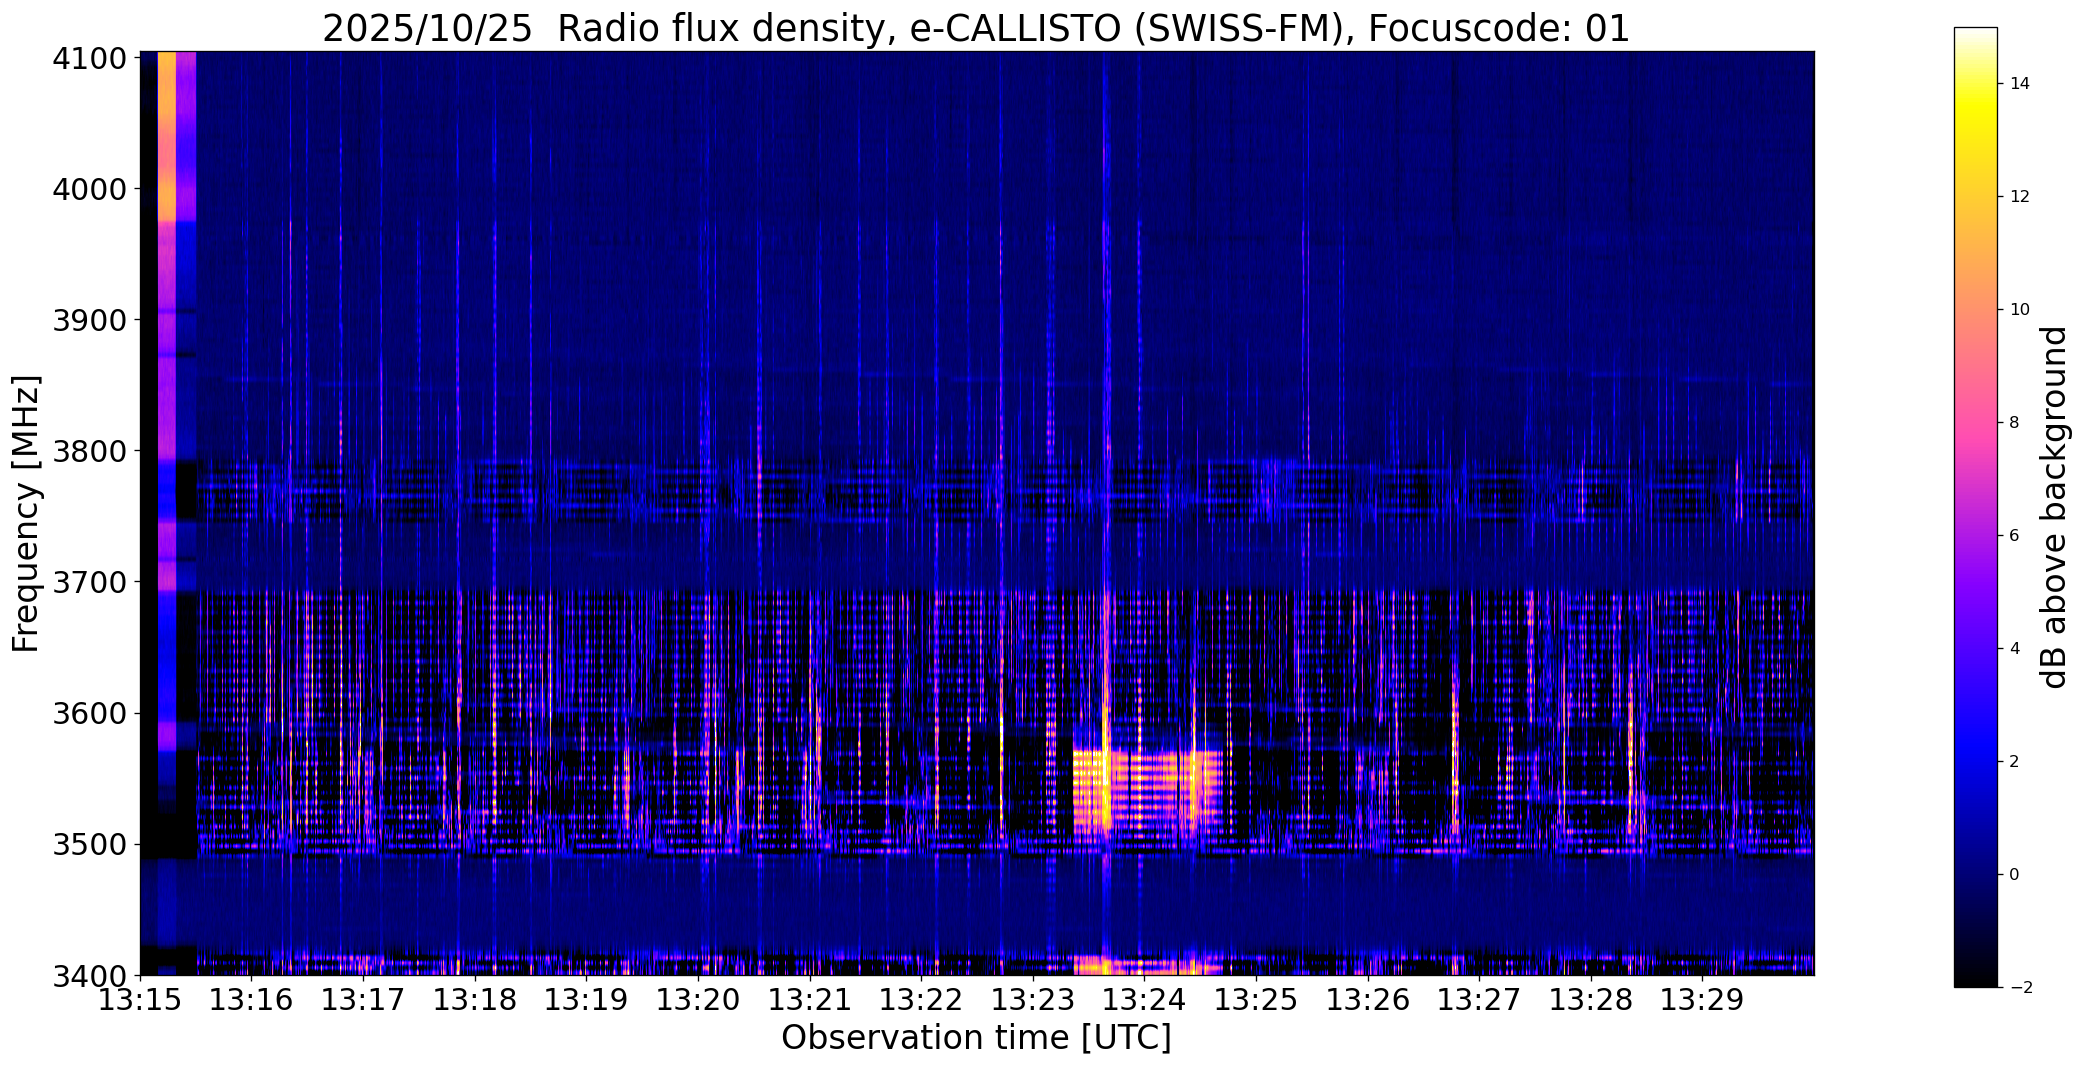
Task: Click the 3600 frequency tick label
Action: click(x=91, y=714)
